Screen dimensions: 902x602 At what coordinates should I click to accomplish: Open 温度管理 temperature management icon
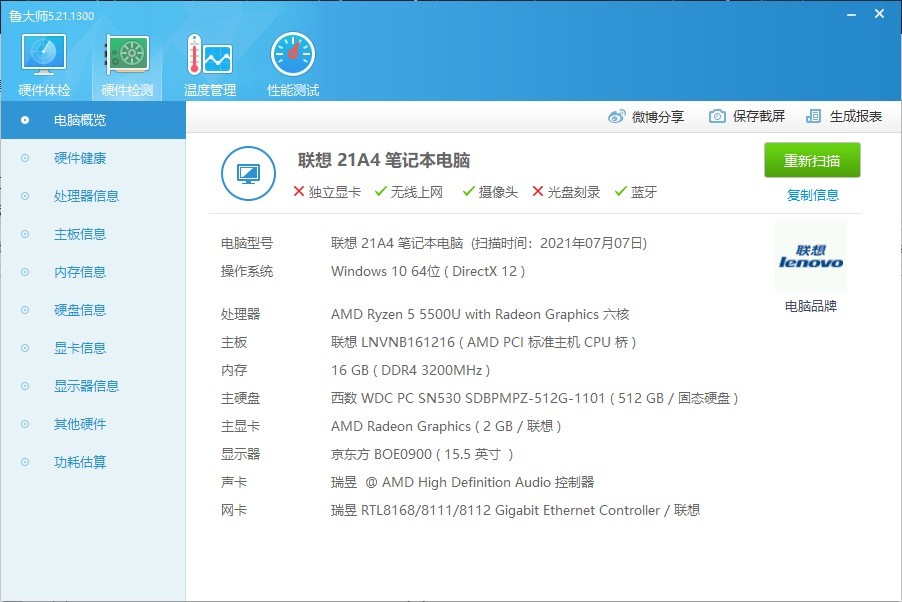click(x=209, y=55)
